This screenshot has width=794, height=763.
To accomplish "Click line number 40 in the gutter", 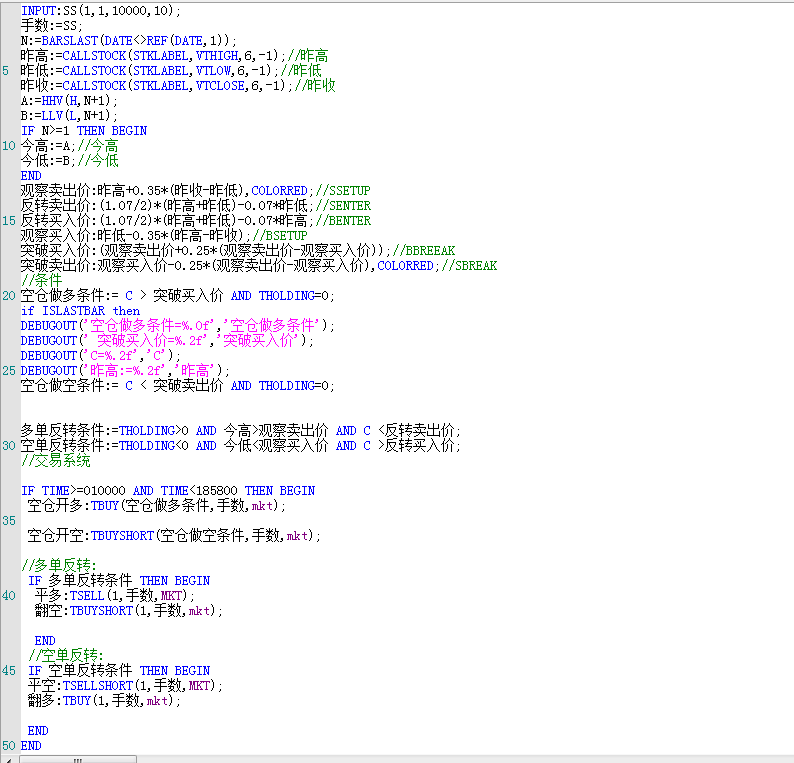I will click(9, 595).
